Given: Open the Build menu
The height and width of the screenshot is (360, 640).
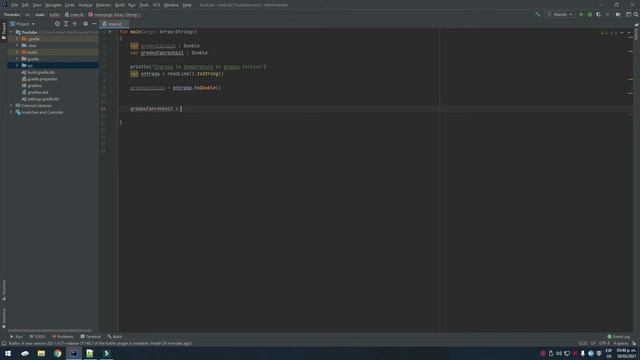Looking at the screenshot, I should [120, 5].
